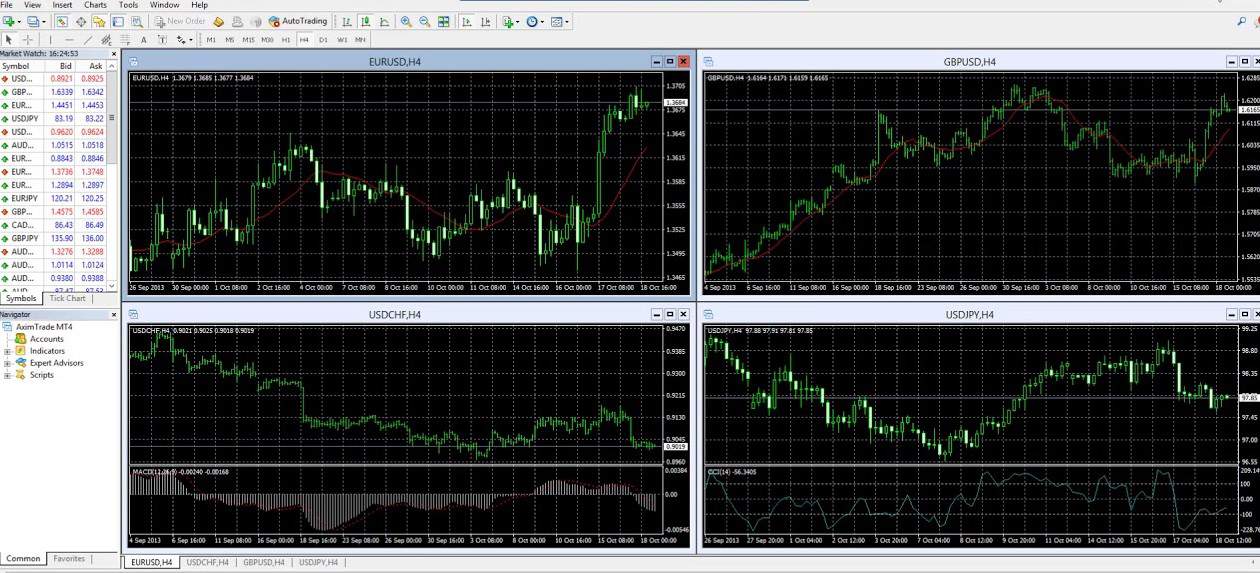The image size is (1260, 573).
Task: Select the Vertical Line drawing tool
Action: pyautogui.click(x=50, y=40)
